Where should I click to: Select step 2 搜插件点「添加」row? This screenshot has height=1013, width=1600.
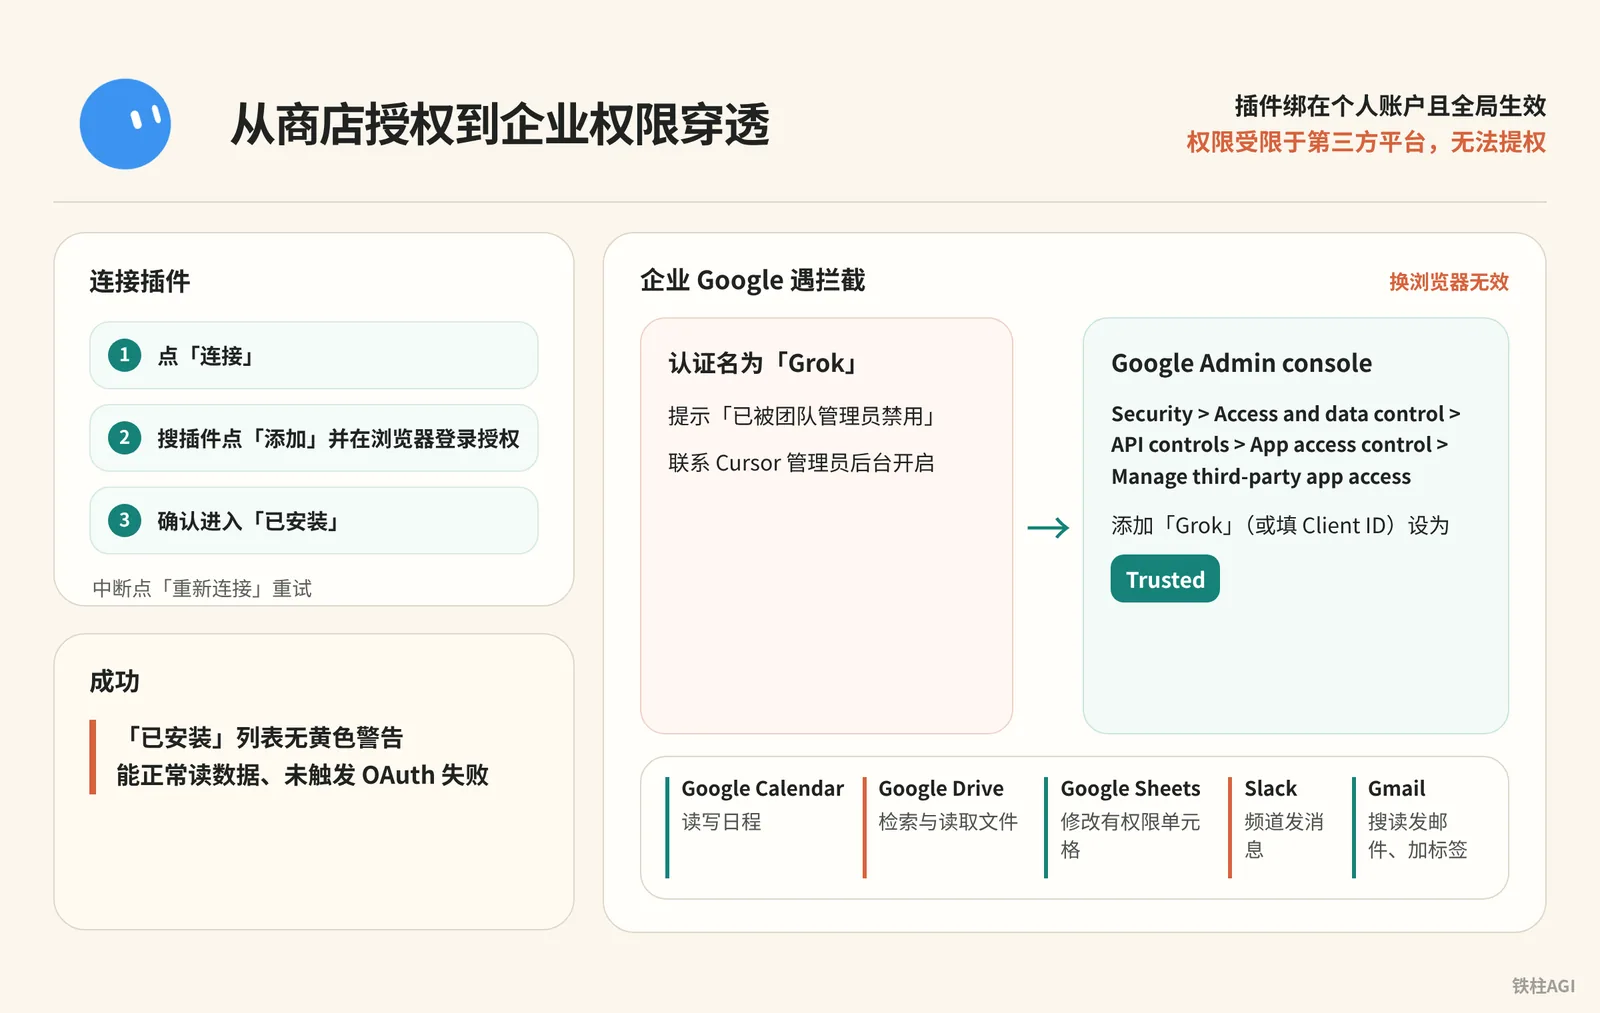(314, 438)
